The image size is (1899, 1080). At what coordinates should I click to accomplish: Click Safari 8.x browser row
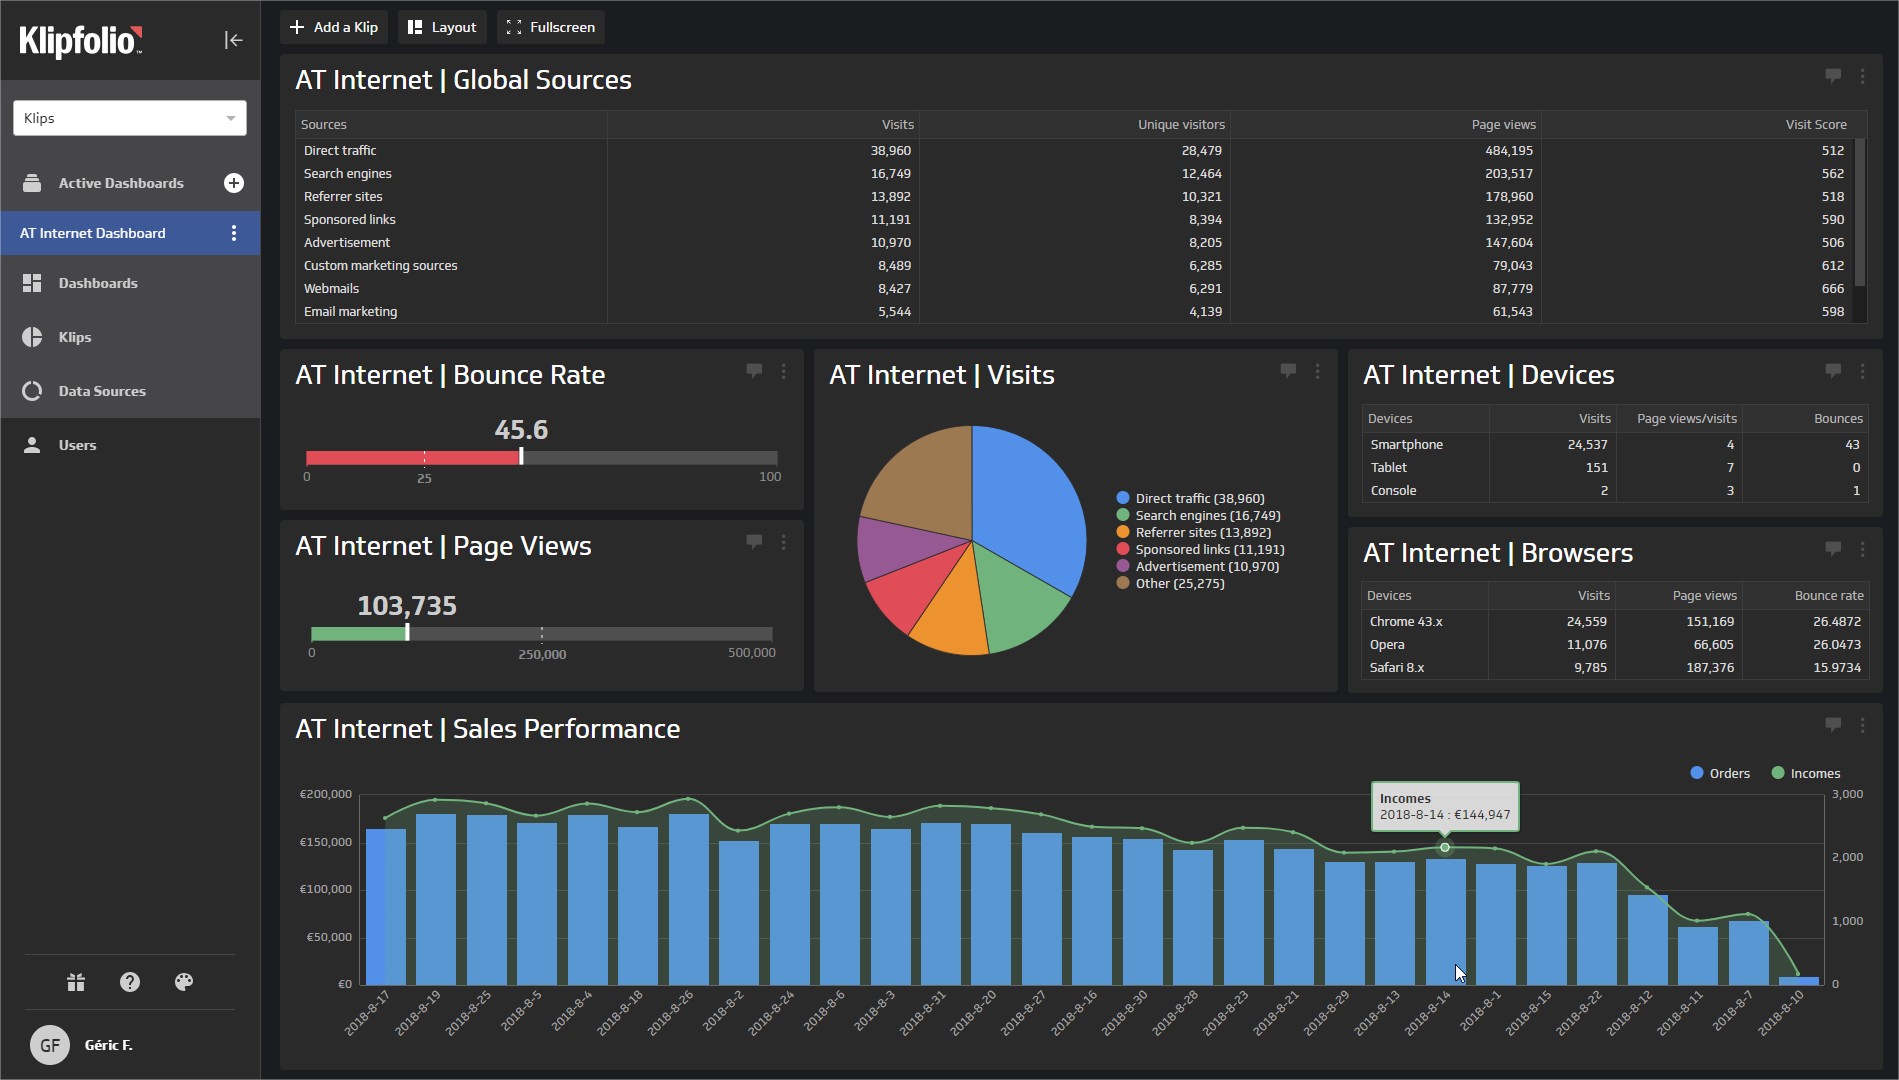(x=1615, y=667)
